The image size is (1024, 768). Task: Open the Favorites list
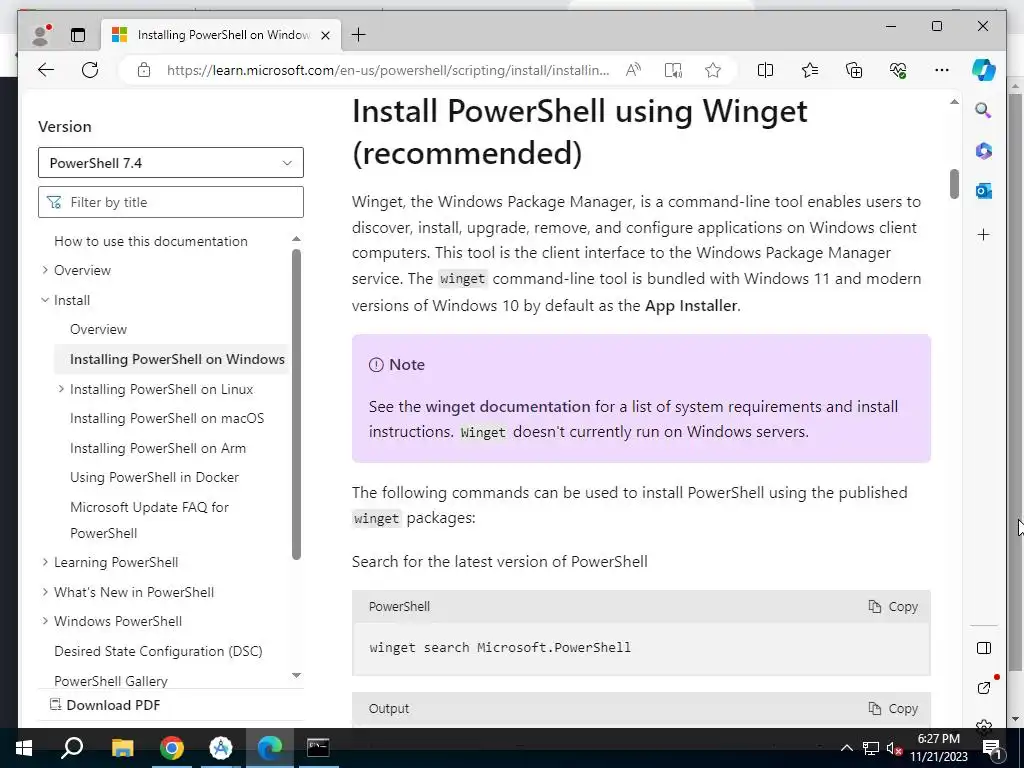pos(810,70)
